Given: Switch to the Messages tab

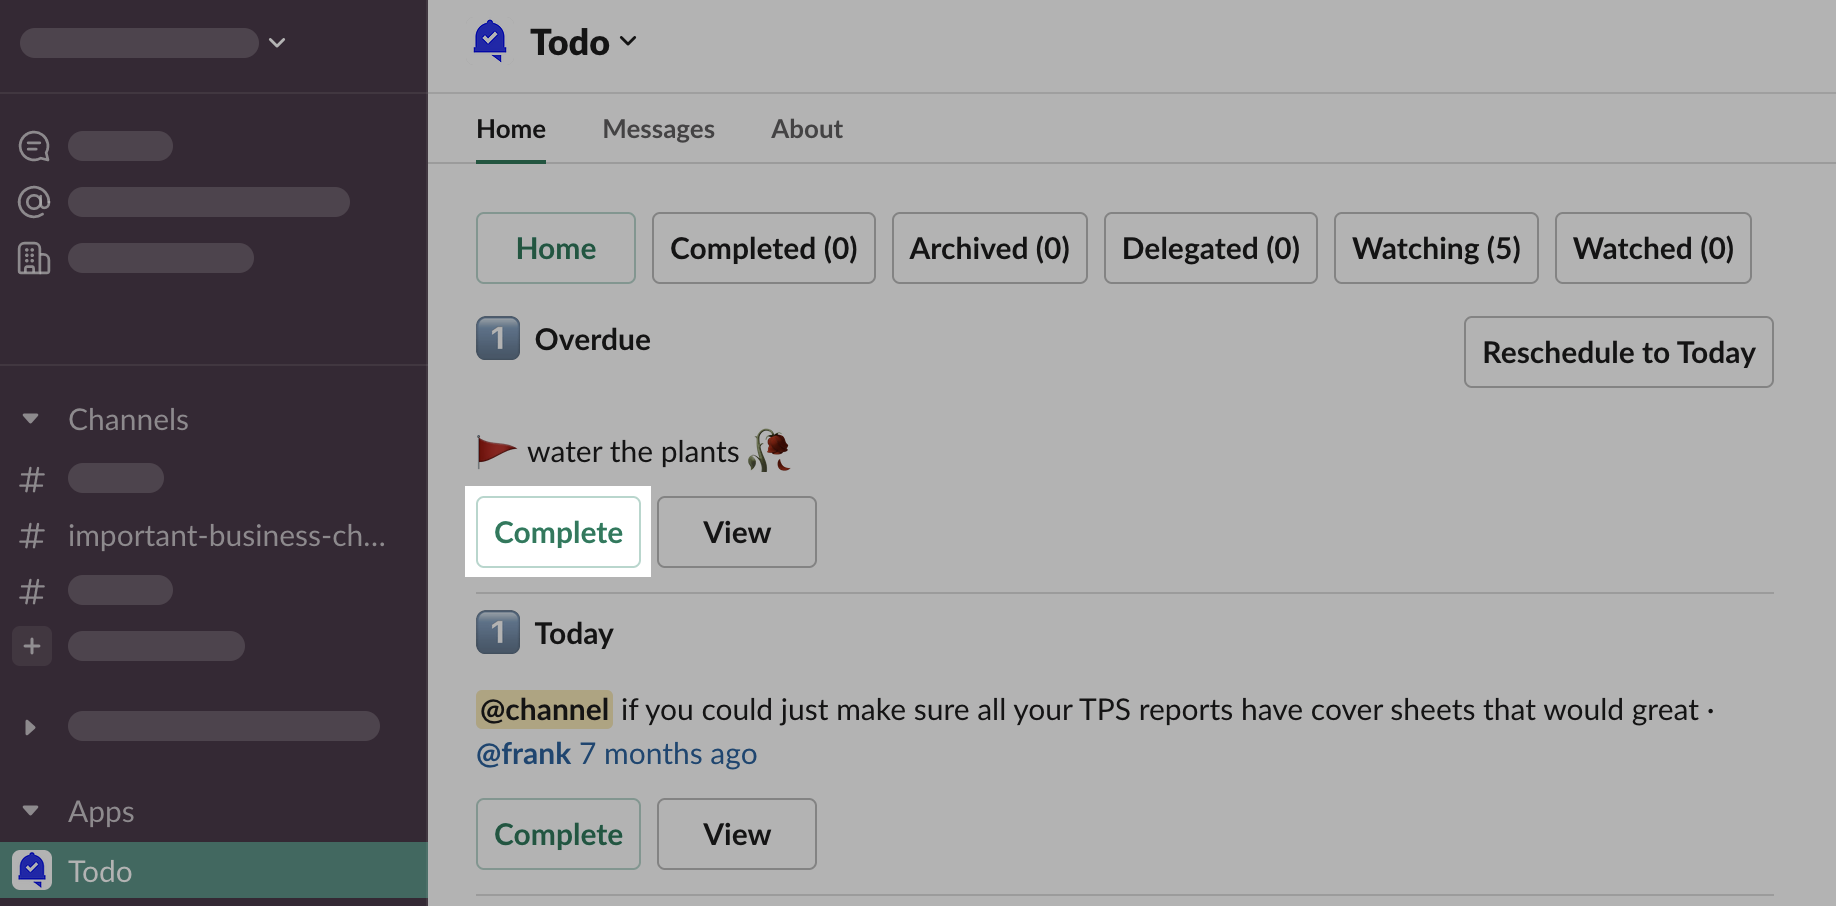Looking at the screenshot, I should pyautogui.click(x=658, y=129).
